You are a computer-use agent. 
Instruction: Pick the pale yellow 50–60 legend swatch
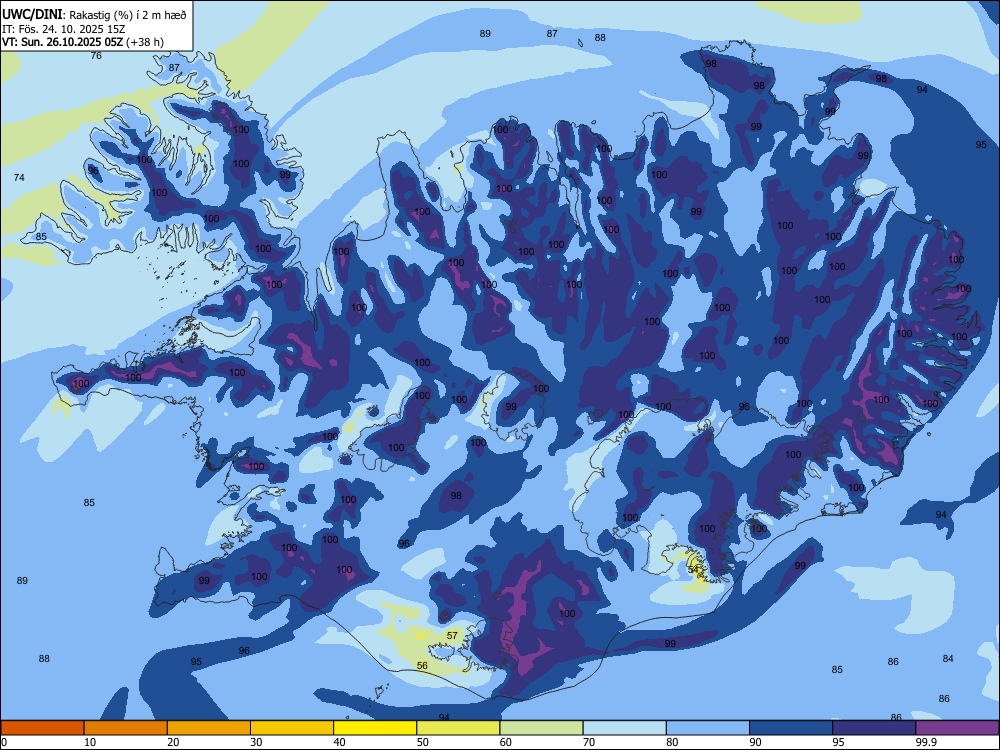click(458, 728)
